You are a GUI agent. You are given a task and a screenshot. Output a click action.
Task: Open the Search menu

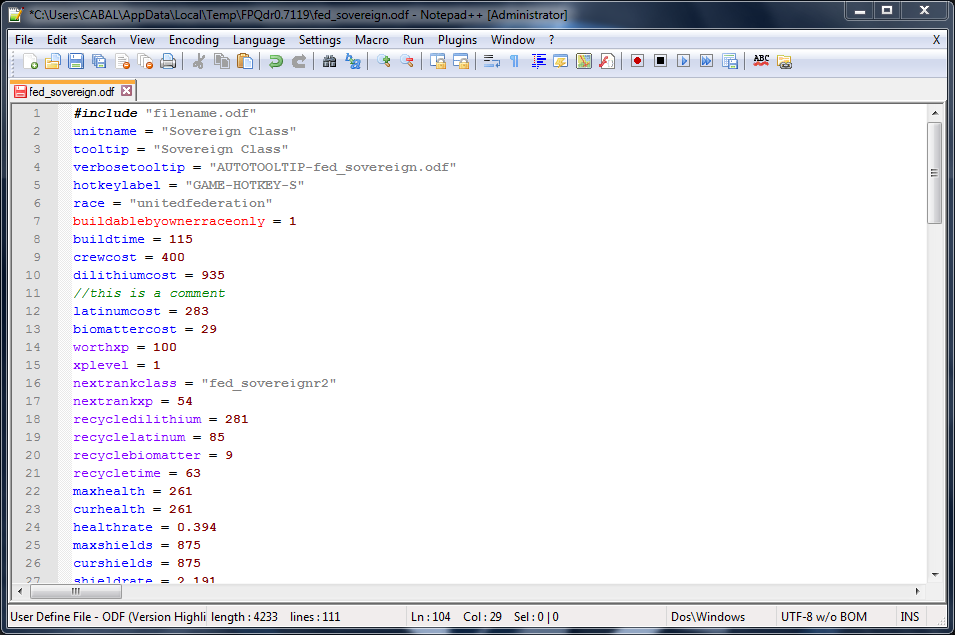(98, 40)
